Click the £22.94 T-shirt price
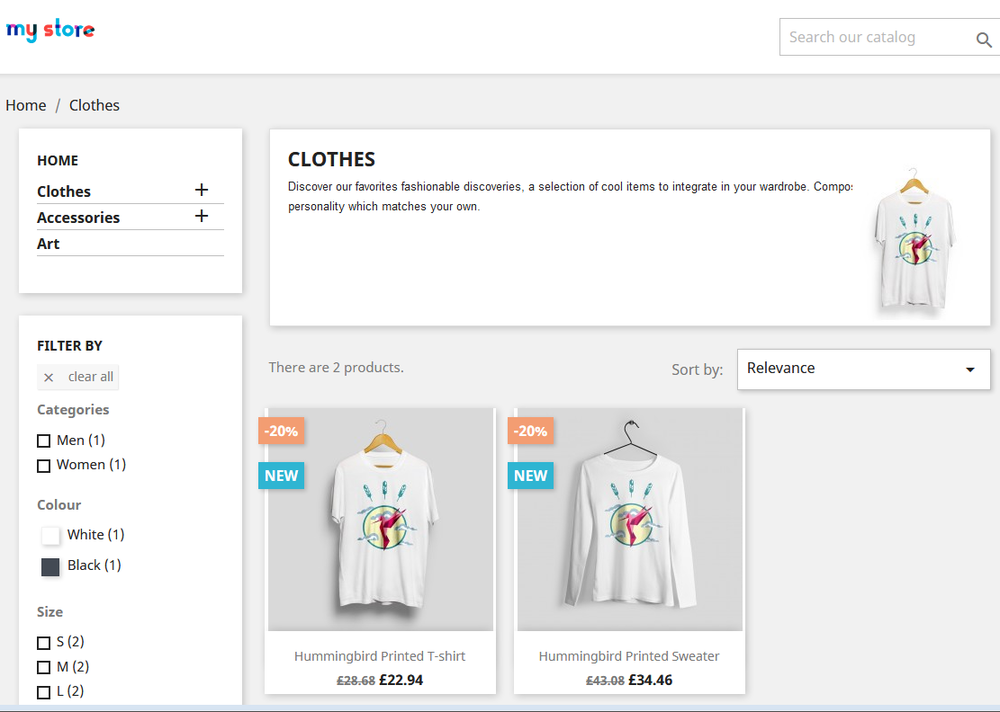Viewport: 1000px width, 712px height. point(401,680)
